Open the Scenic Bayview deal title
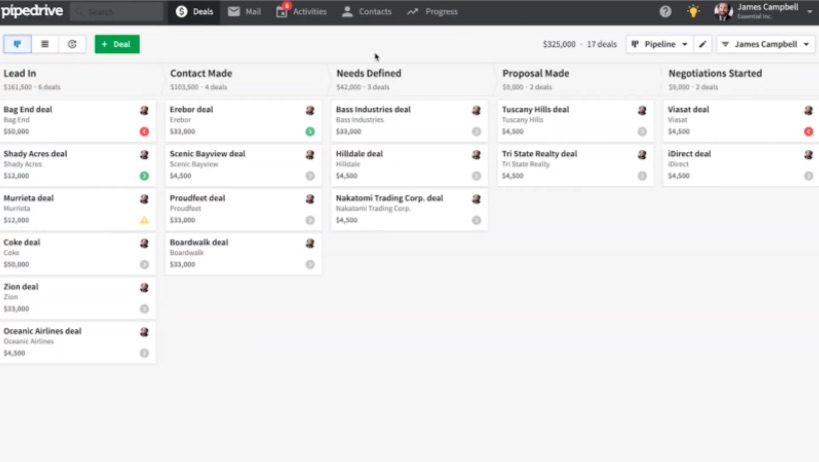The image size is (819, 462). point(207,154)
